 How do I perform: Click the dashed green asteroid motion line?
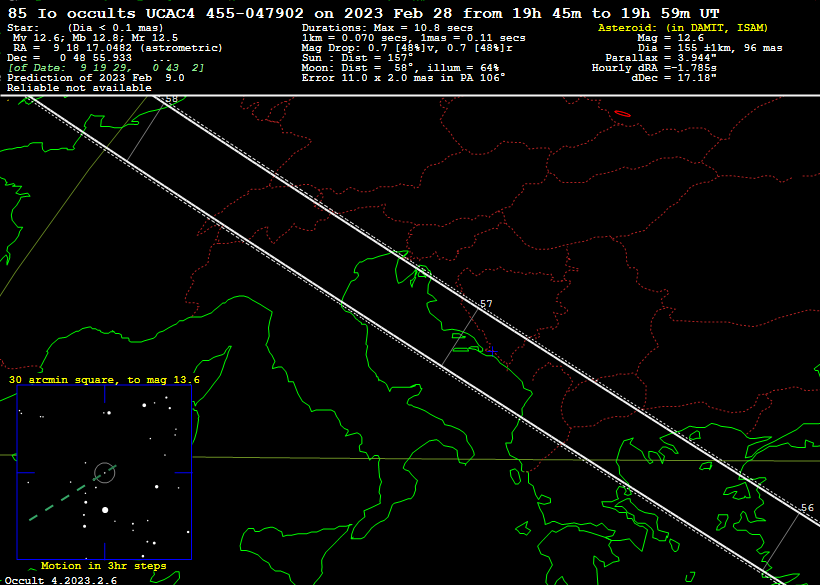pyautogui.click(x=72, y=493)
